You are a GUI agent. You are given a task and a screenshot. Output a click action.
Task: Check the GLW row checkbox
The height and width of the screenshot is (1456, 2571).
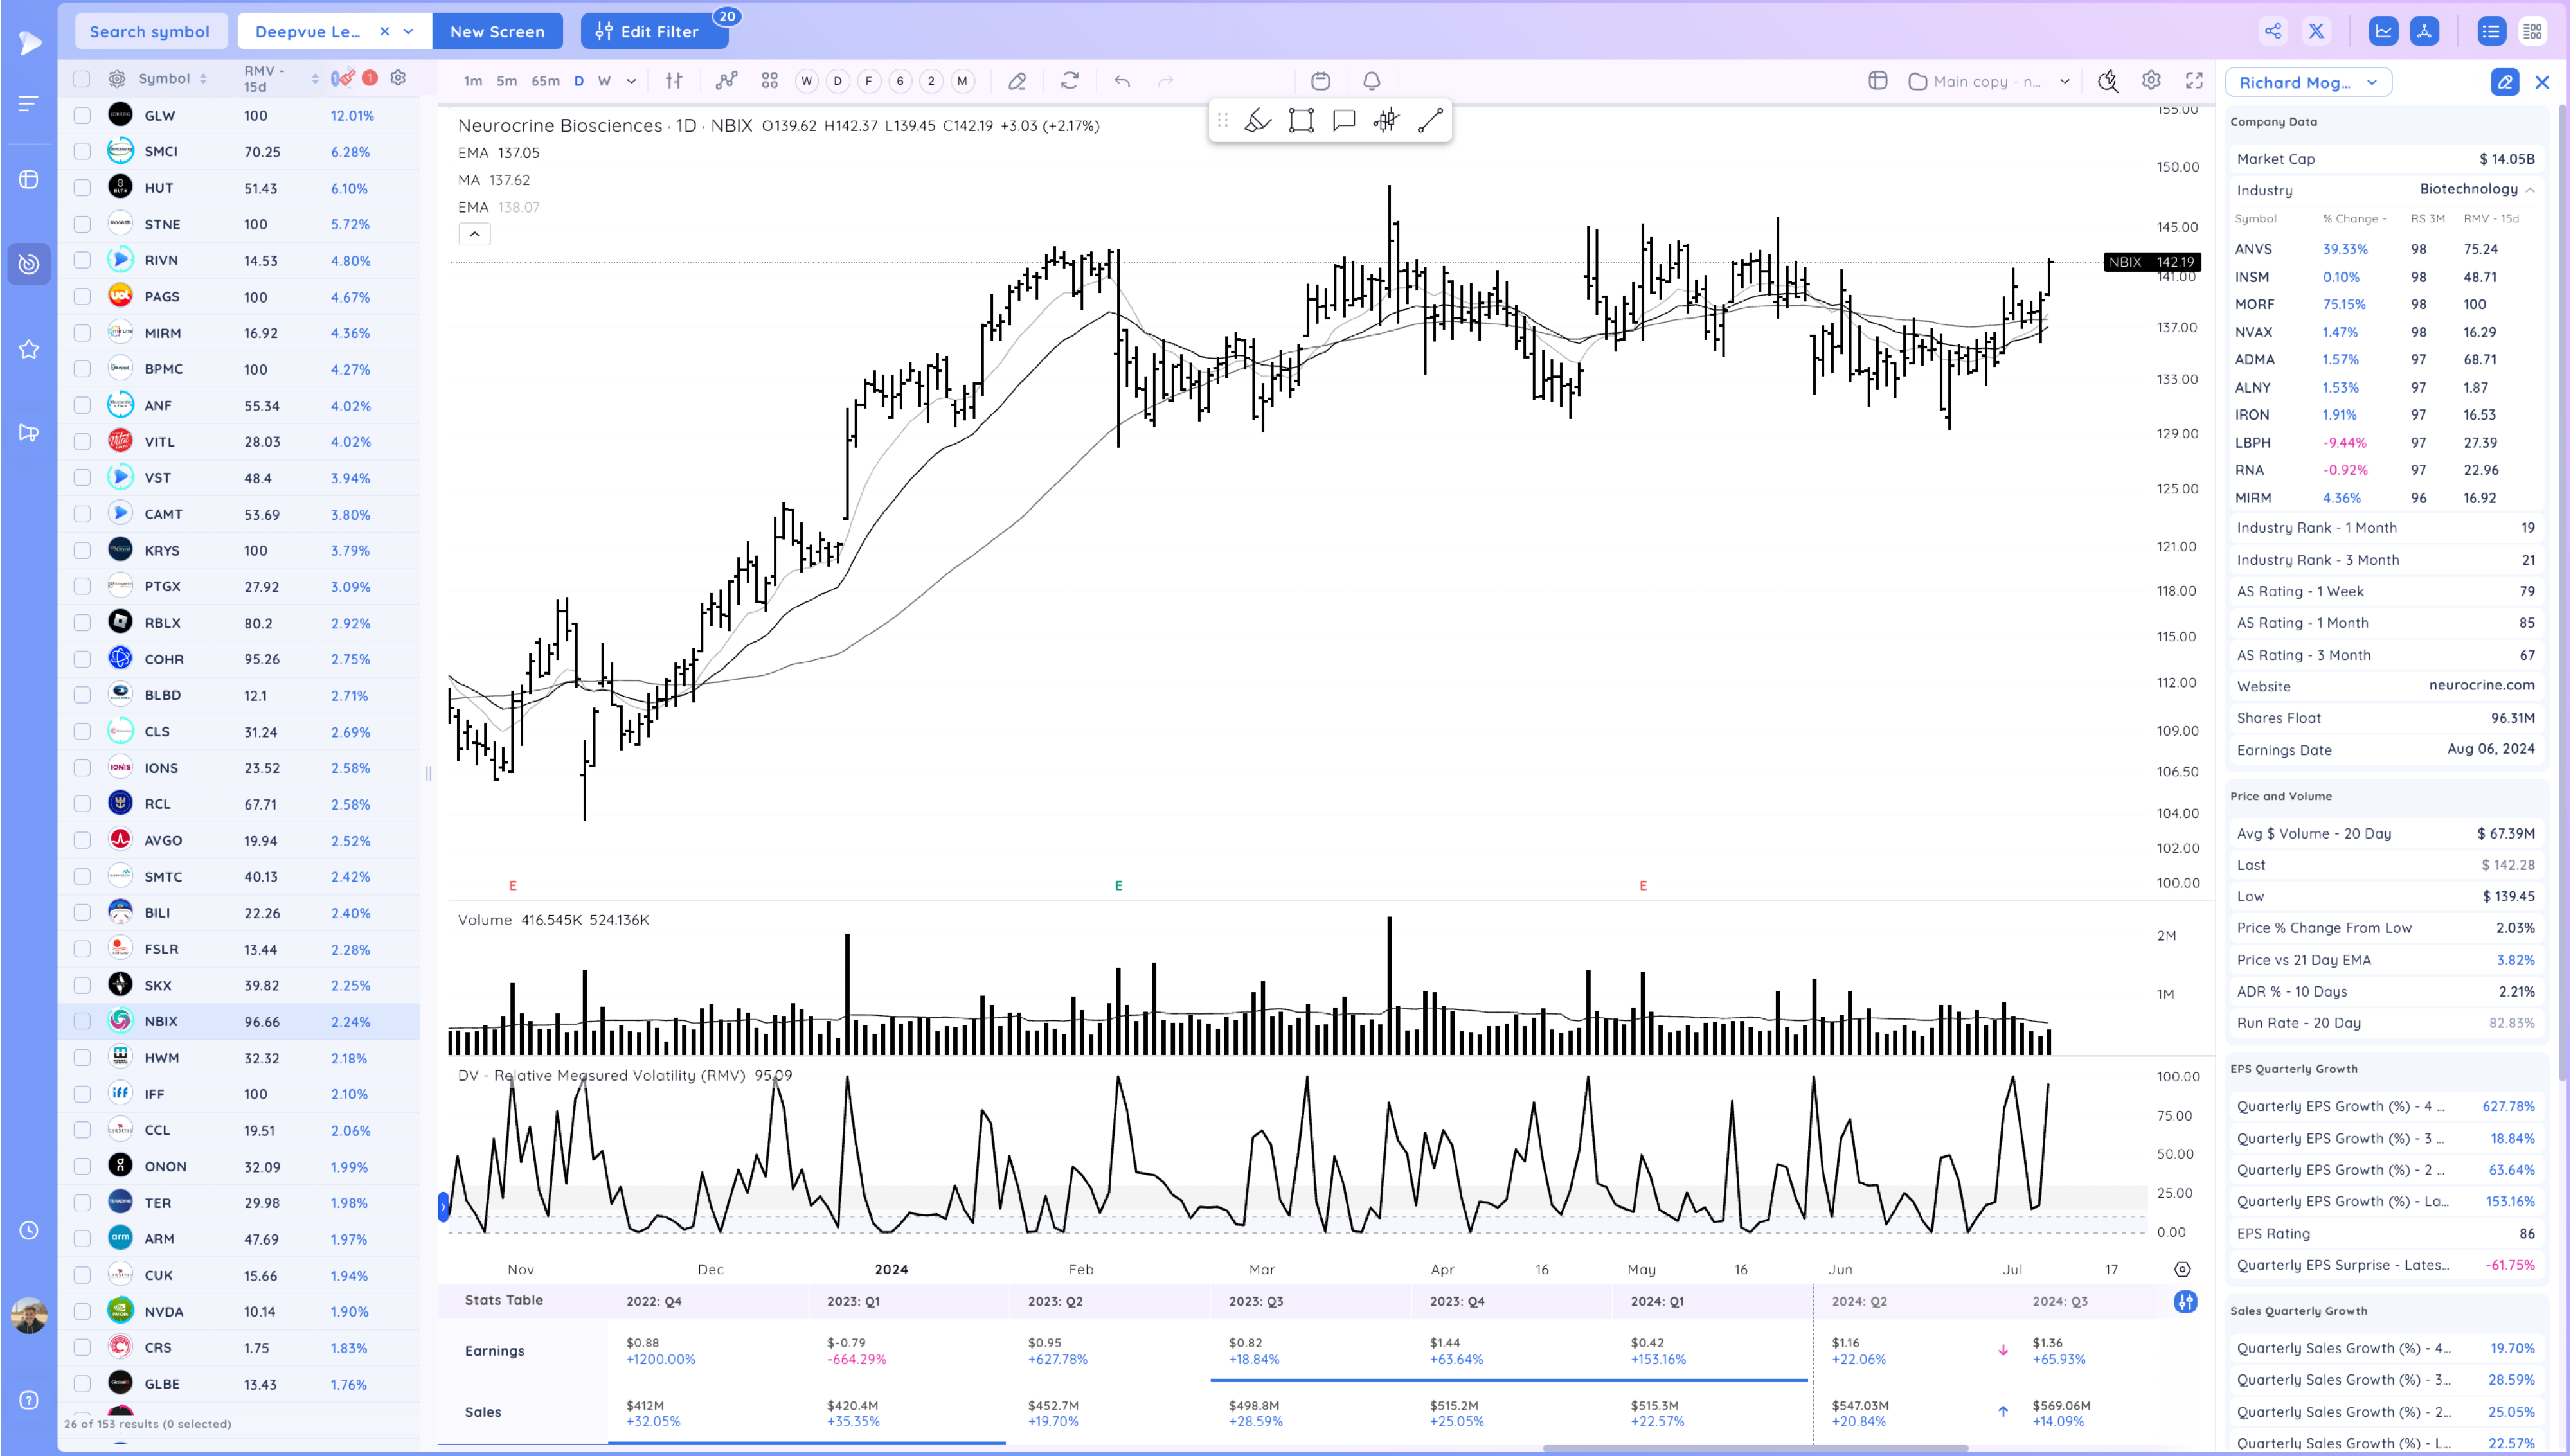(x=82, y=116)
